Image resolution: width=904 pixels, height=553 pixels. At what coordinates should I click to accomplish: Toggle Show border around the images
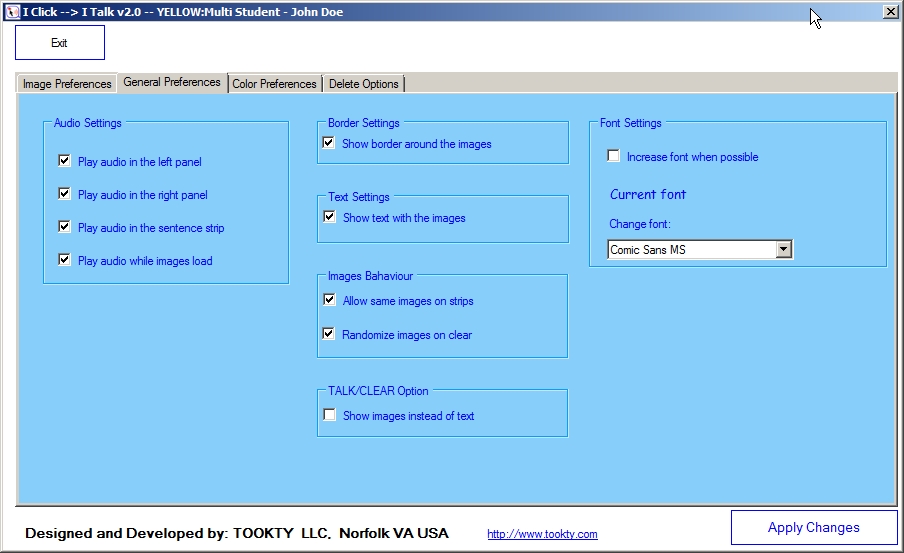[329, 143]
